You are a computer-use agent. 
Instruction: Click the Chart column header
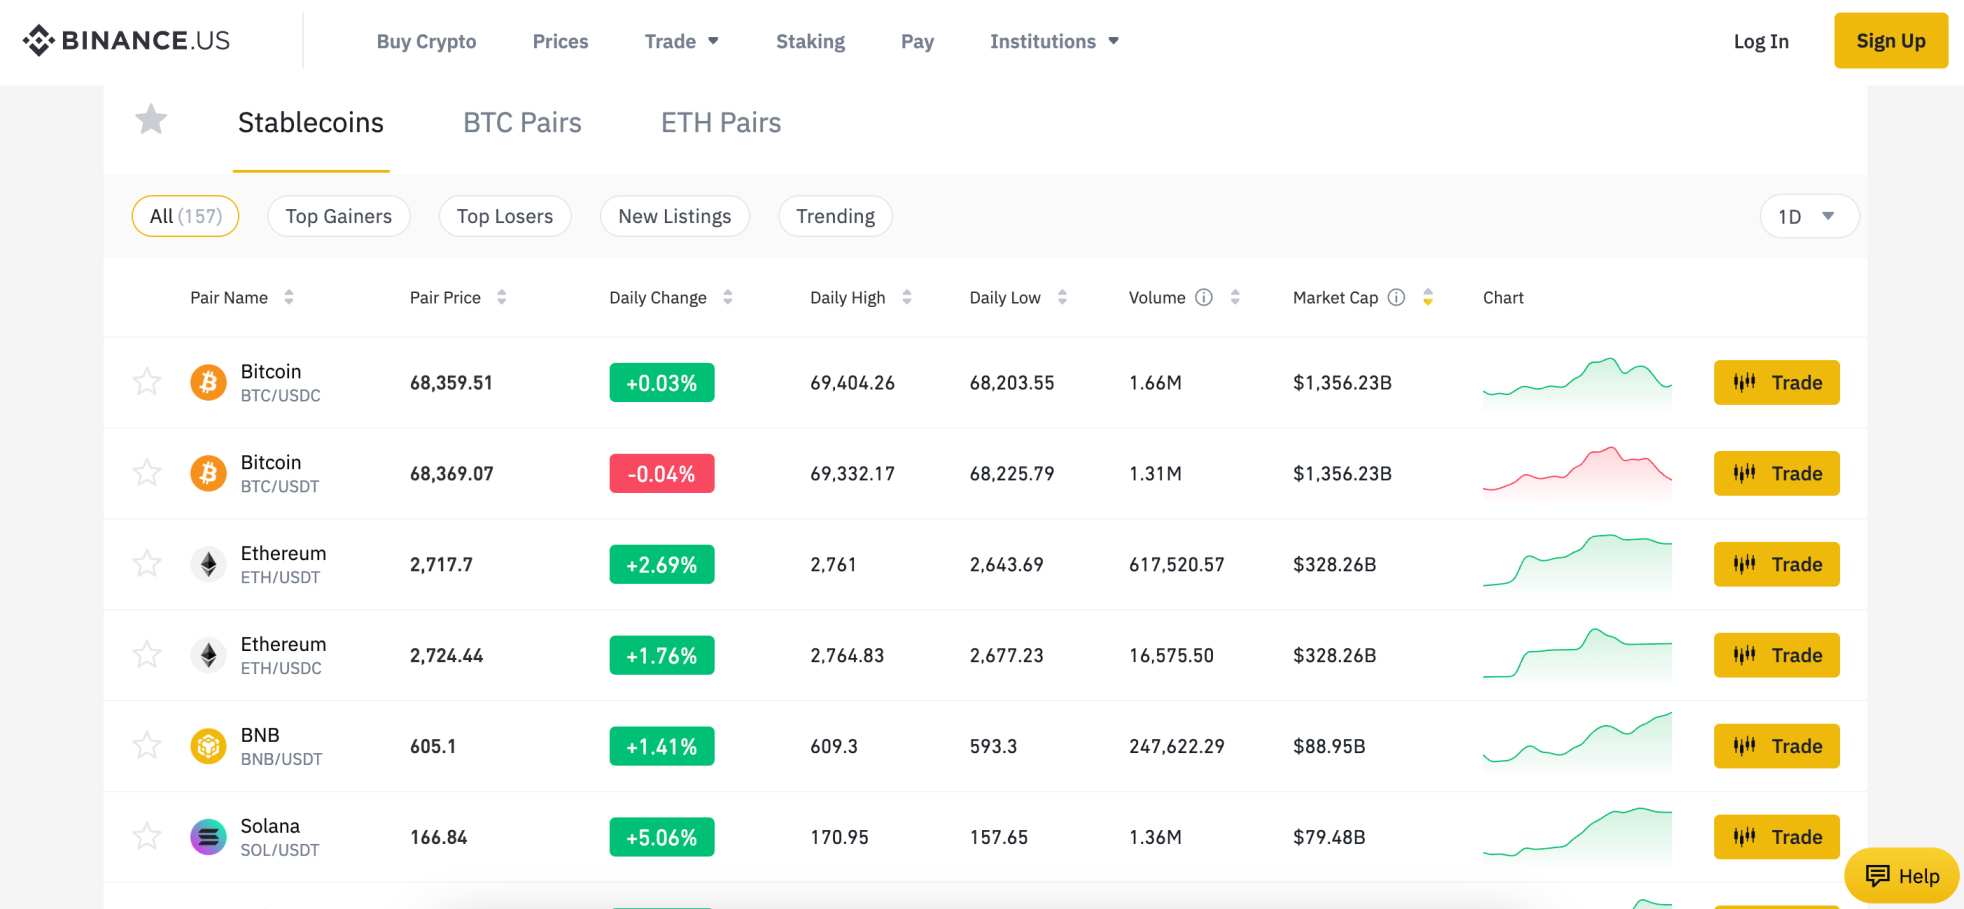[1503, 298]
